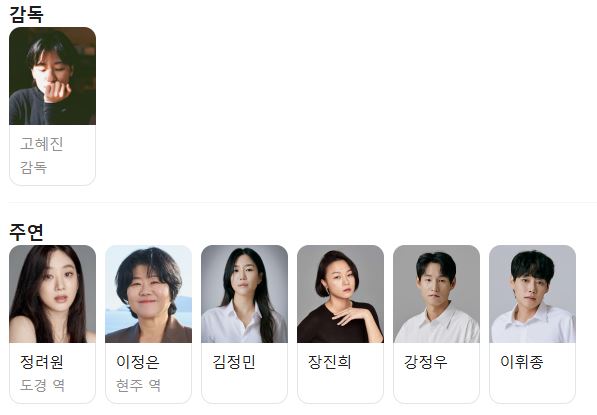The width and height of the screenshot is (597, 415).
Task: Click the 김정민 name link
Action: tap(234, 362)
